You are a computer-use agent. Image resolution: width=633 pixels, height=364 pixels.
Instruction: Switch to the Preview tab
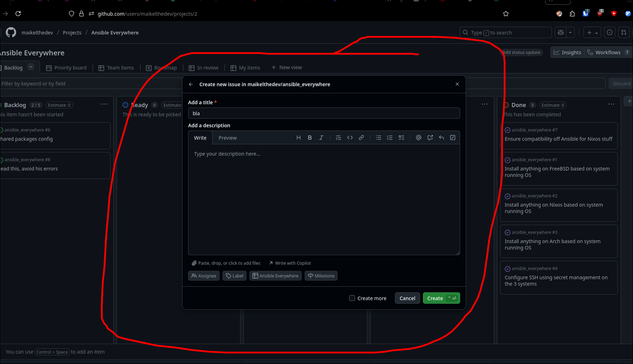pyautogui.click(x=227, y=138)
